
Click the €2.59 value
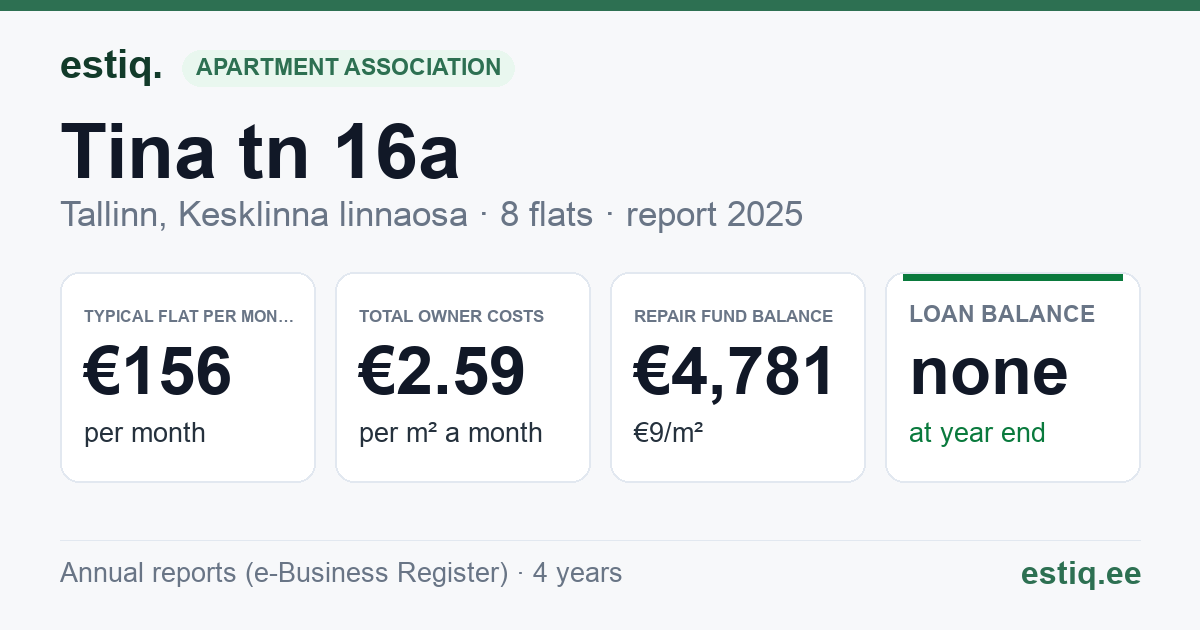coord(442,371)
